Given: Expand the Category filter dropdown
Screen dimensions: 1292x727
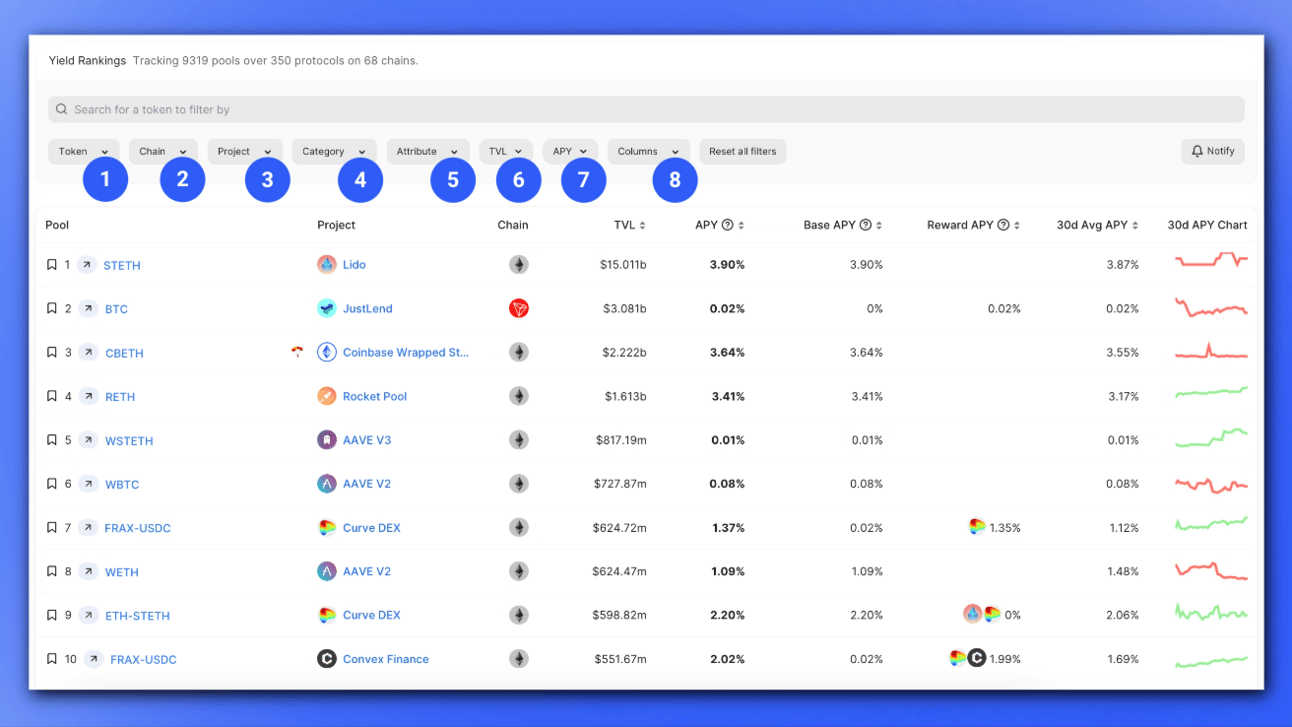Looking at the screenshot, I should tap(334, 152).
